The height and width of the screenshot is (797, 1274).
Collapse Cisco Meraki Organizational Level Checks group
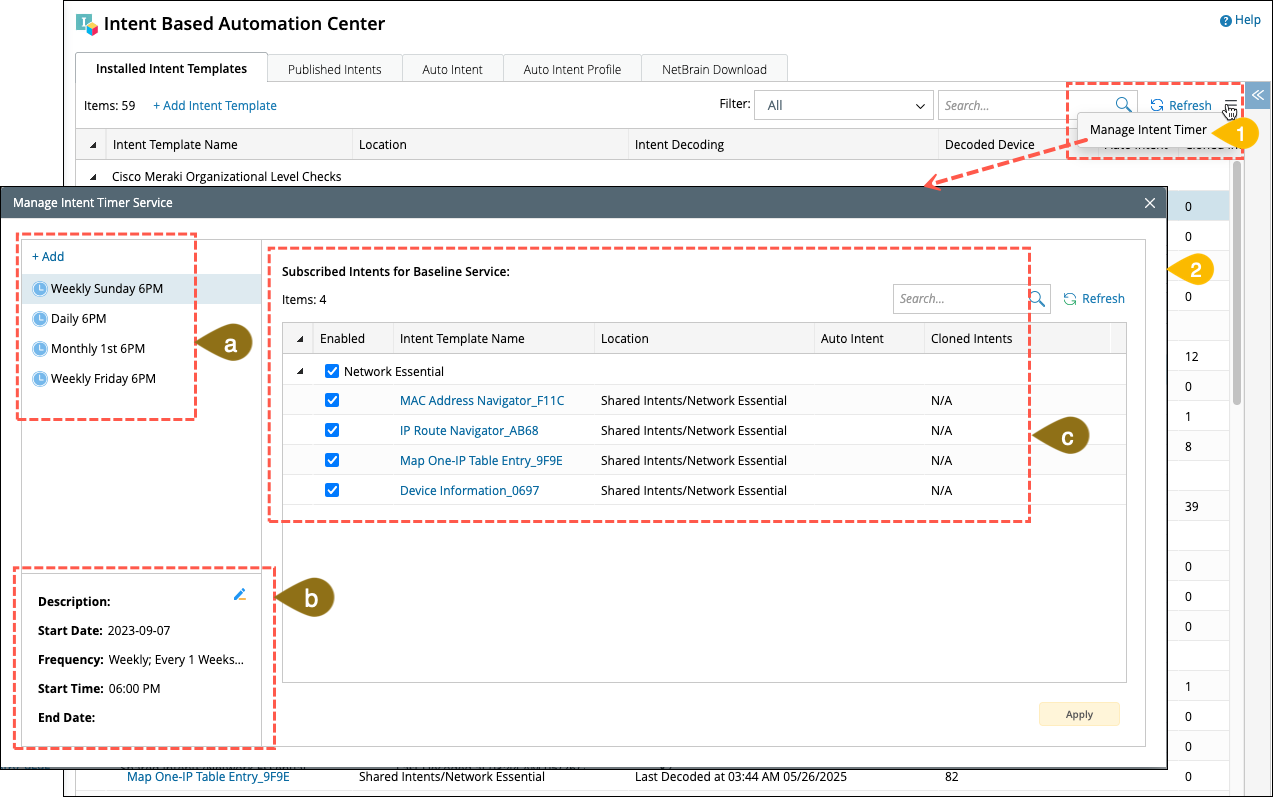click(x=93, y=177)
